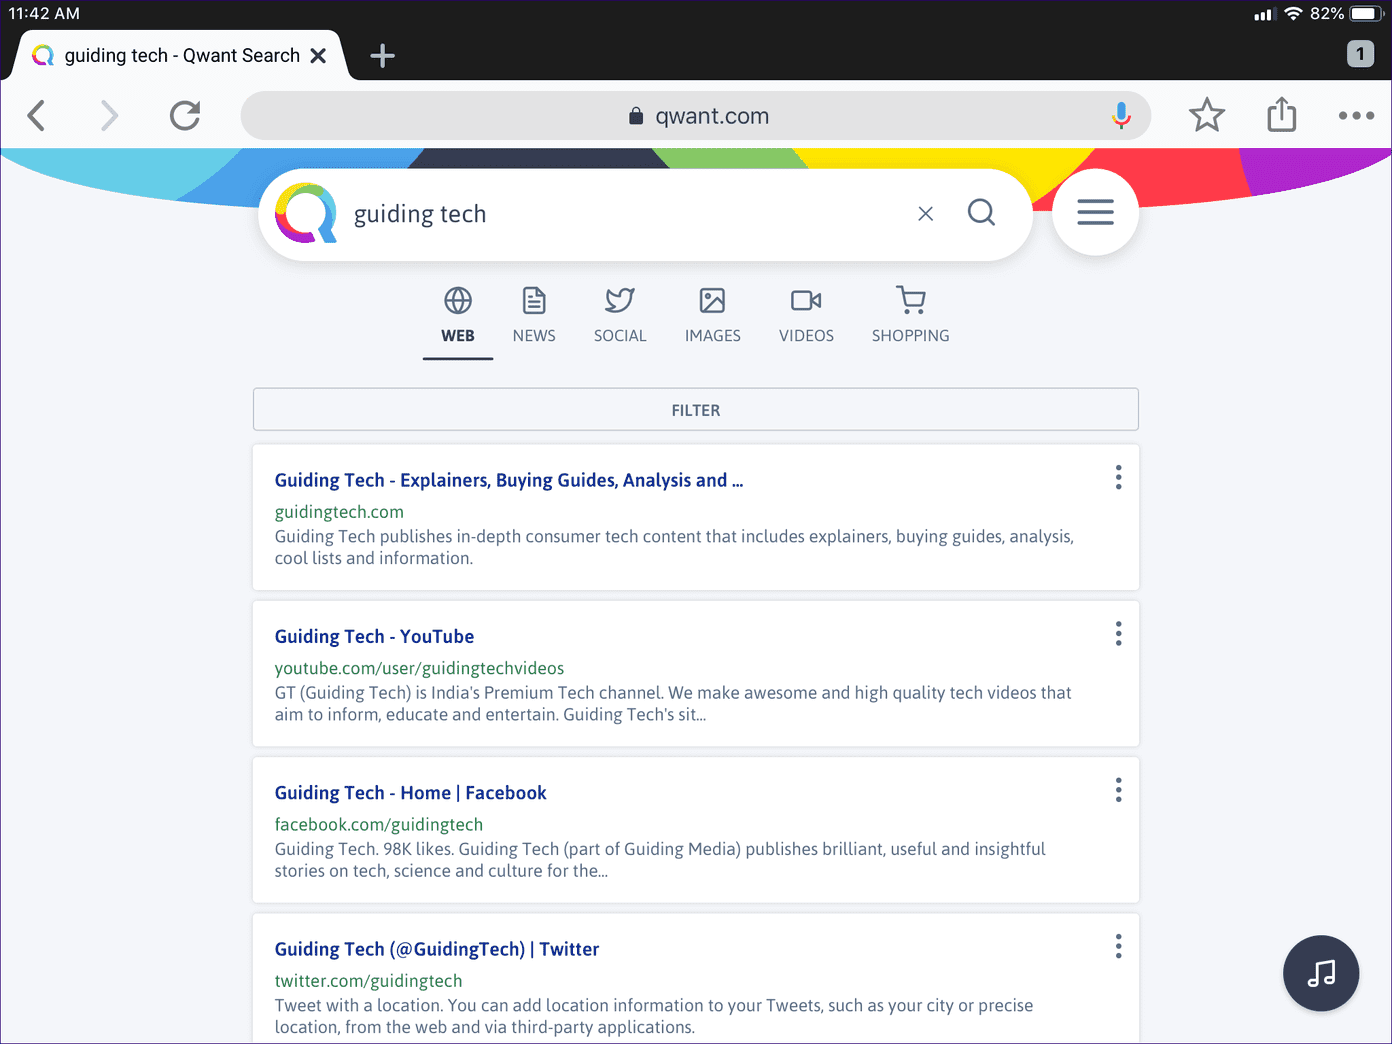The width and height of the screenshot is (1392, 1044).
Task: Click snippet 'Guiding Tech publishes in-depth consumer'
Action: click(x=674, y=547)
